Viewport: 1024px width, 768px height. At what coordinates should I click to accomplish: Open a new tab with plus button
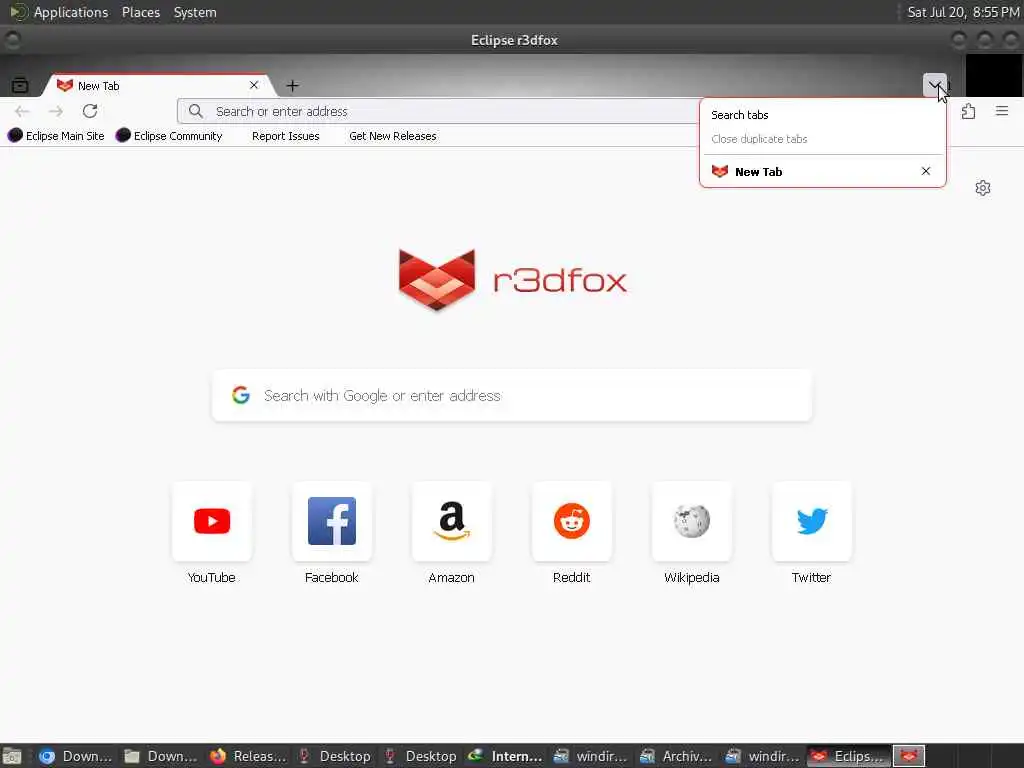click(x=293, y=86)
